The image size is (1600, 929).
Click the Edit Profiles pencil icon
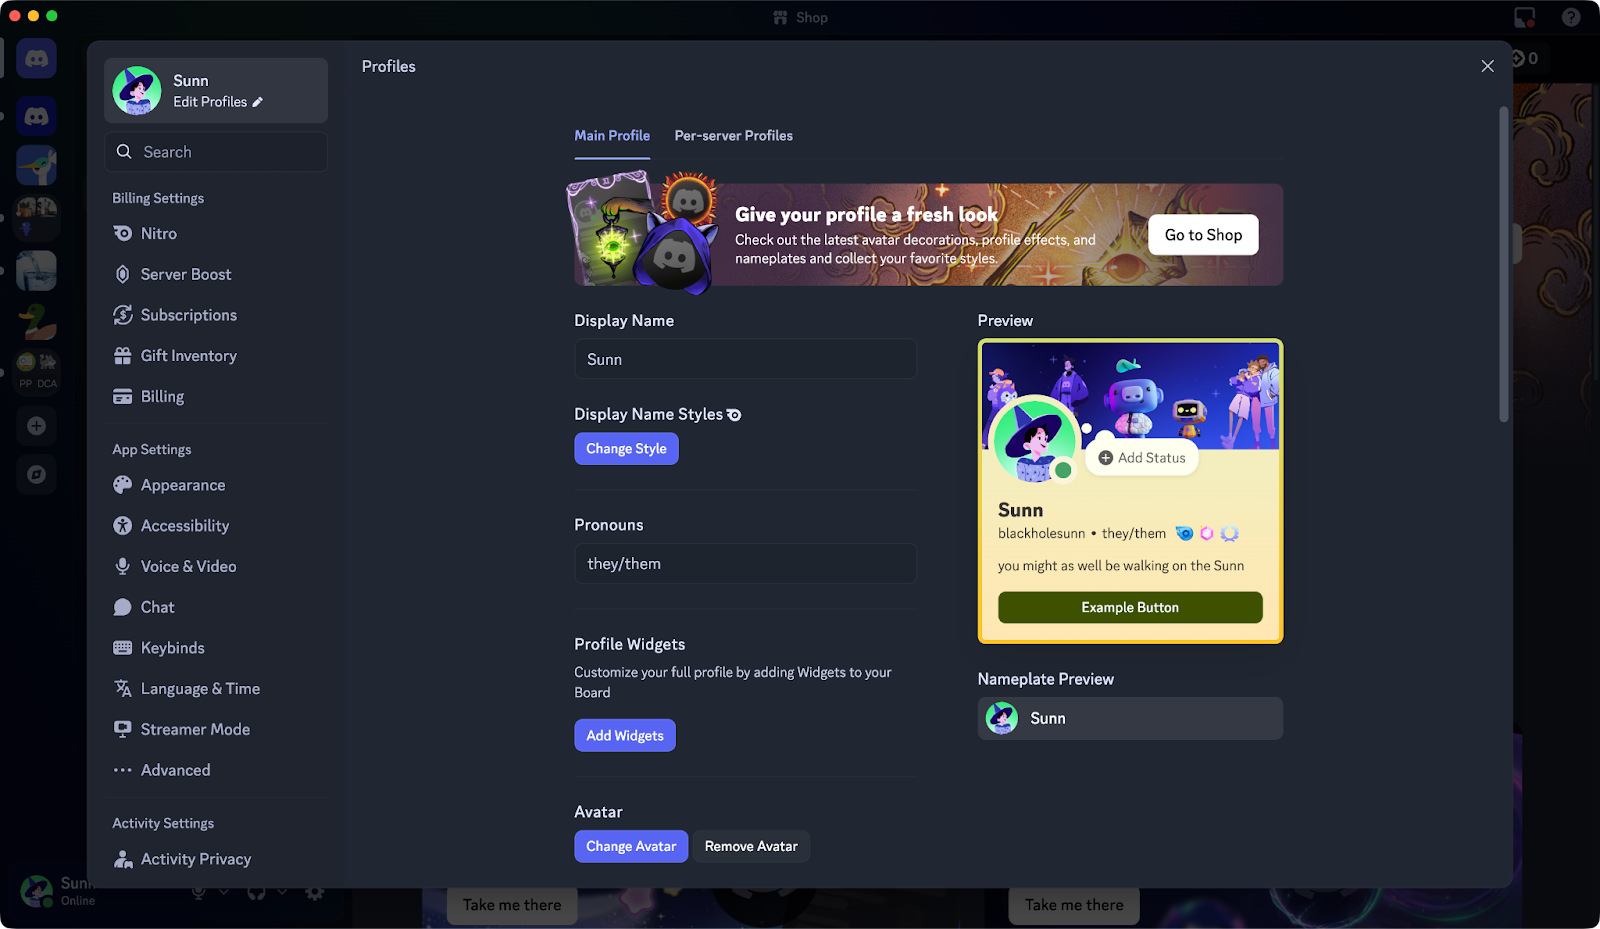tap(258, 102)
